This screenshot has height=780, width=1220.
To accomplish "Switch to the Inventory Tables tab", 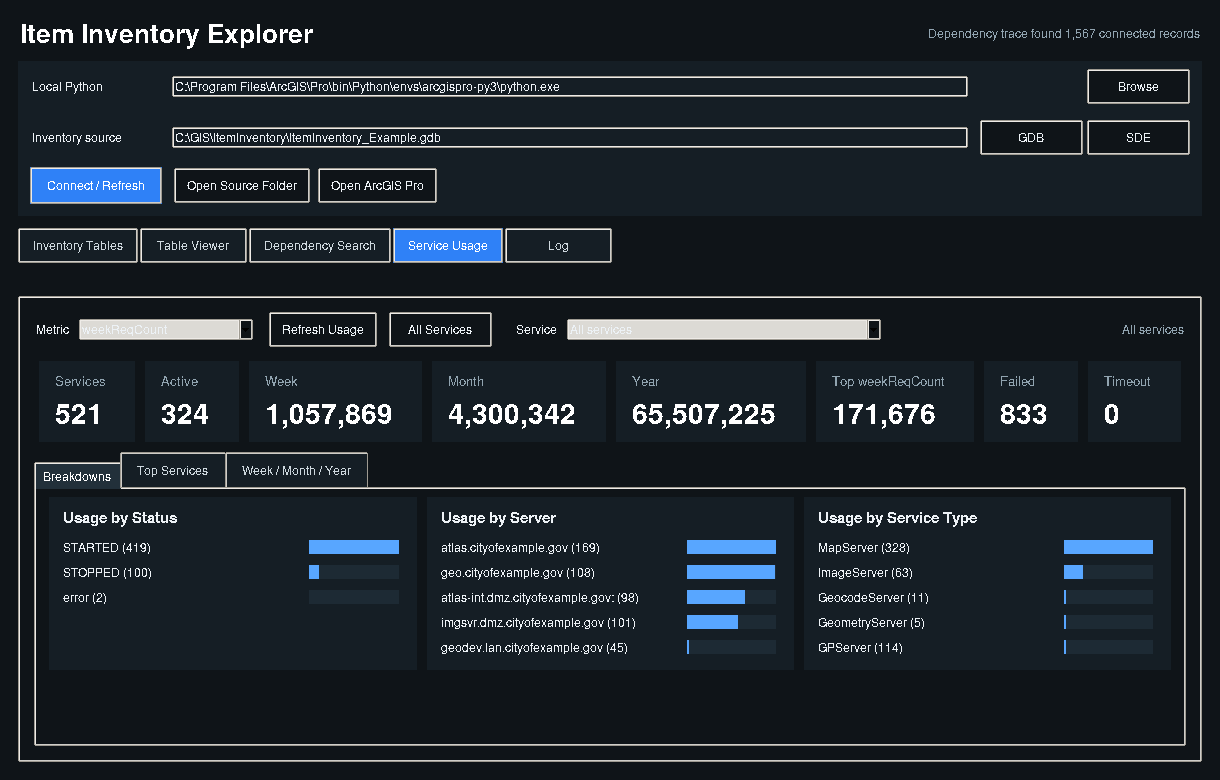I will pyautogui.click(x=78, y=246).
